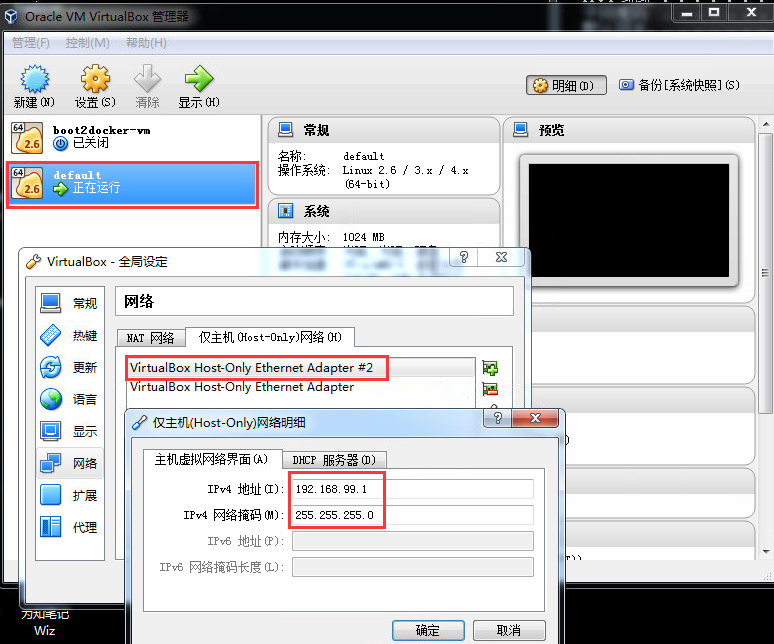
Task: Click the General (常规) section header icon
Action: click(x=285, y=130)
